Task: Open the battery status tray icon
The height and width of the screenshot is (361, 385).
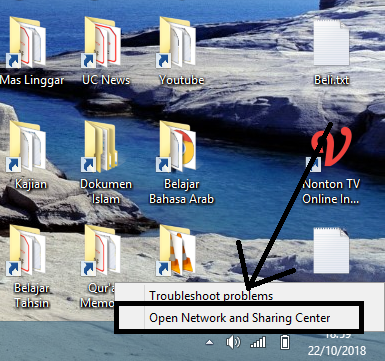Action: (x=285, y=342)
